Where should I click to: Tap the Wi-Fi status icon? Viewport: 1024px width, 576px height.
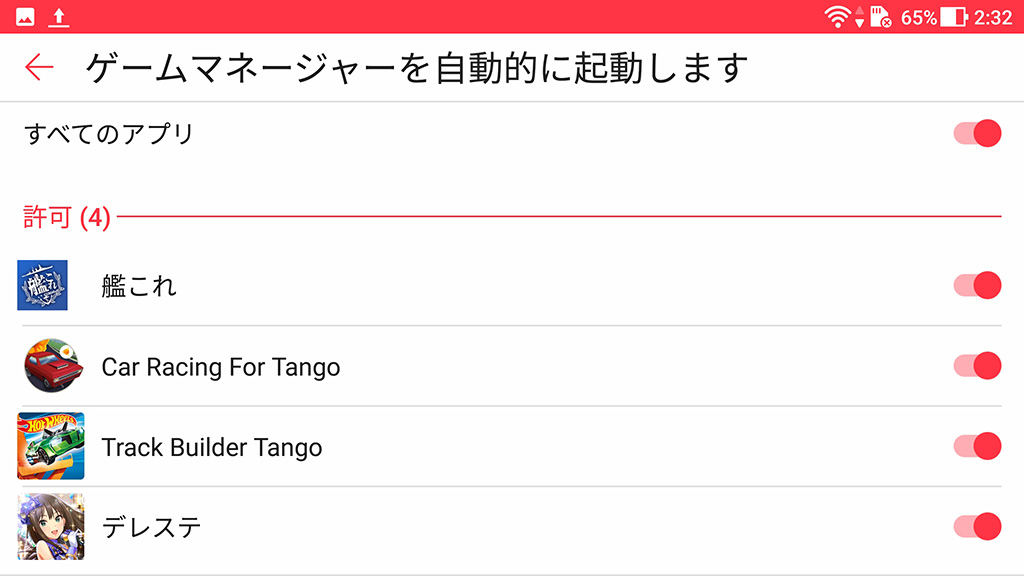(x=838, y=17)
